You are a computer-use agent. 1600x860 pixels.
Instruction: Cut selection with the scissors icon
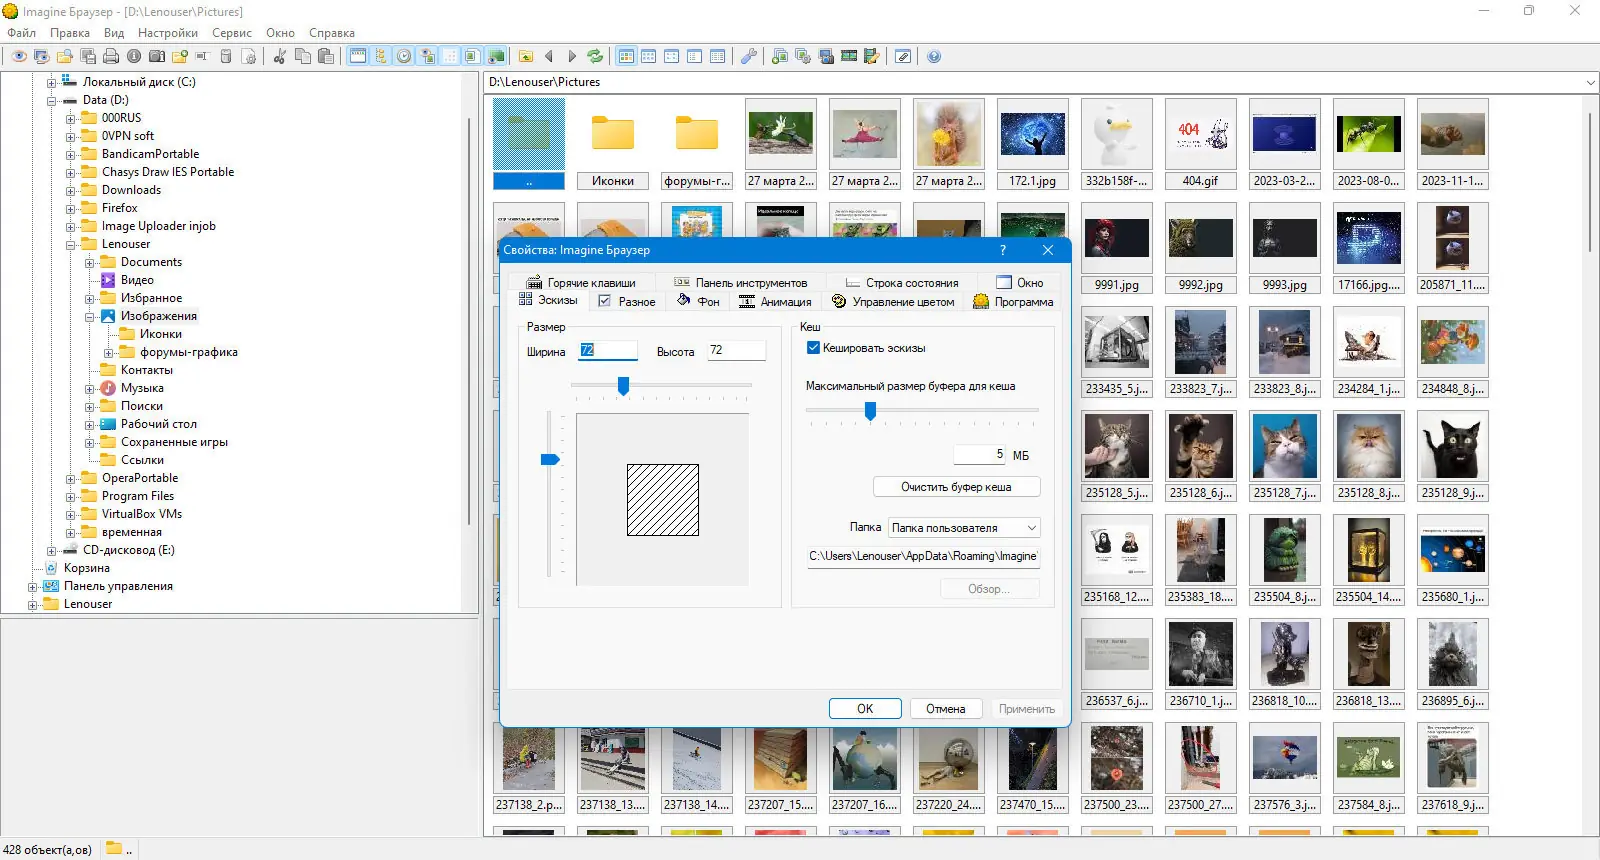pyautogui.click(x=280, y=57)
